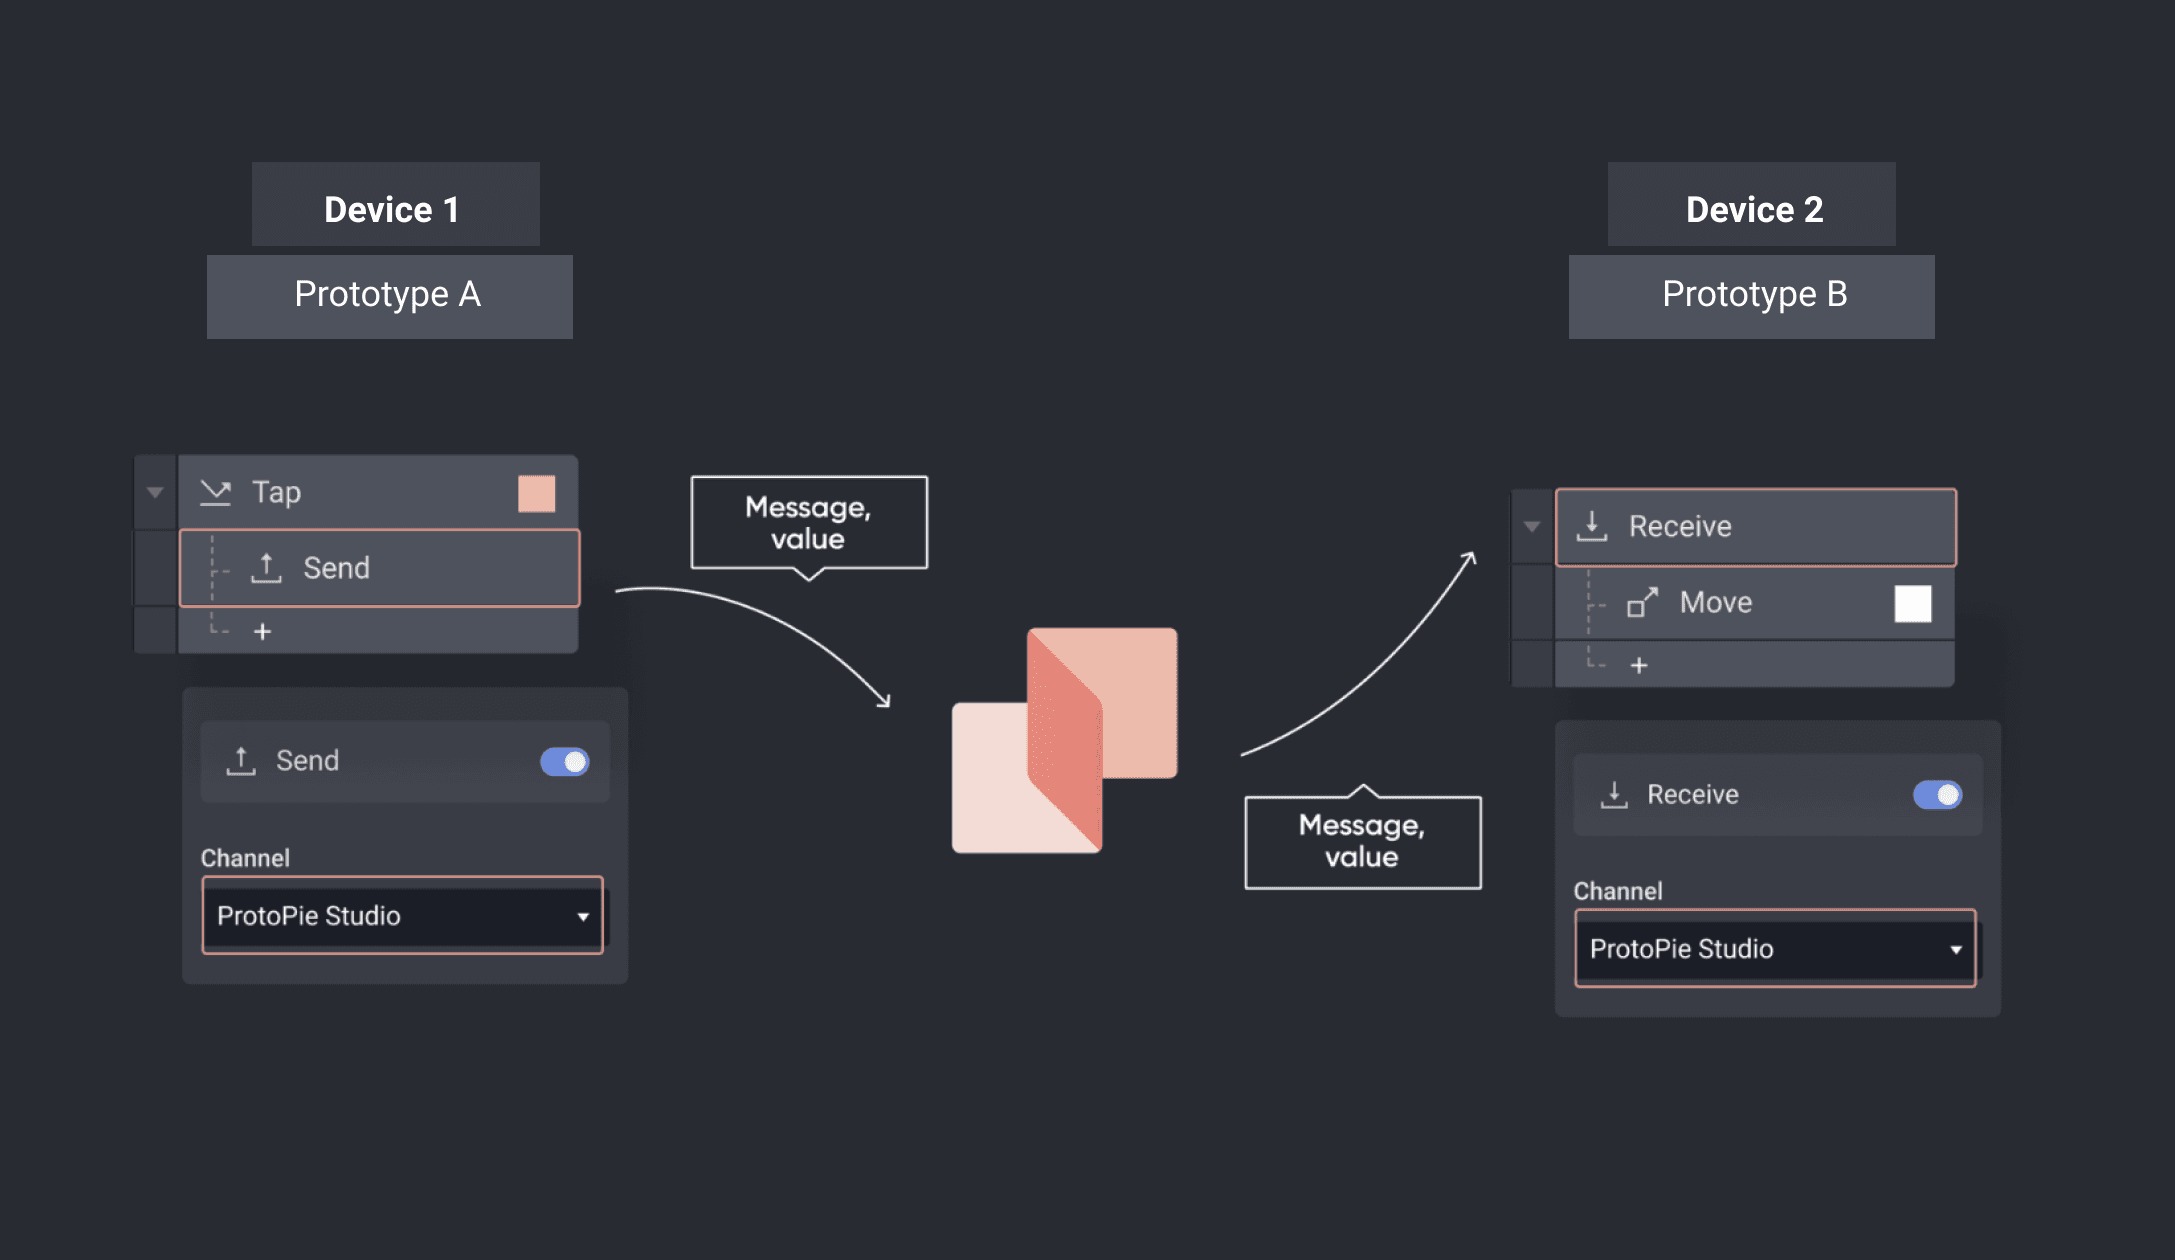Collapse the Tap trigger with its arrow
The height and width of the screenshot is (1260, 2175).
[155, 492]
